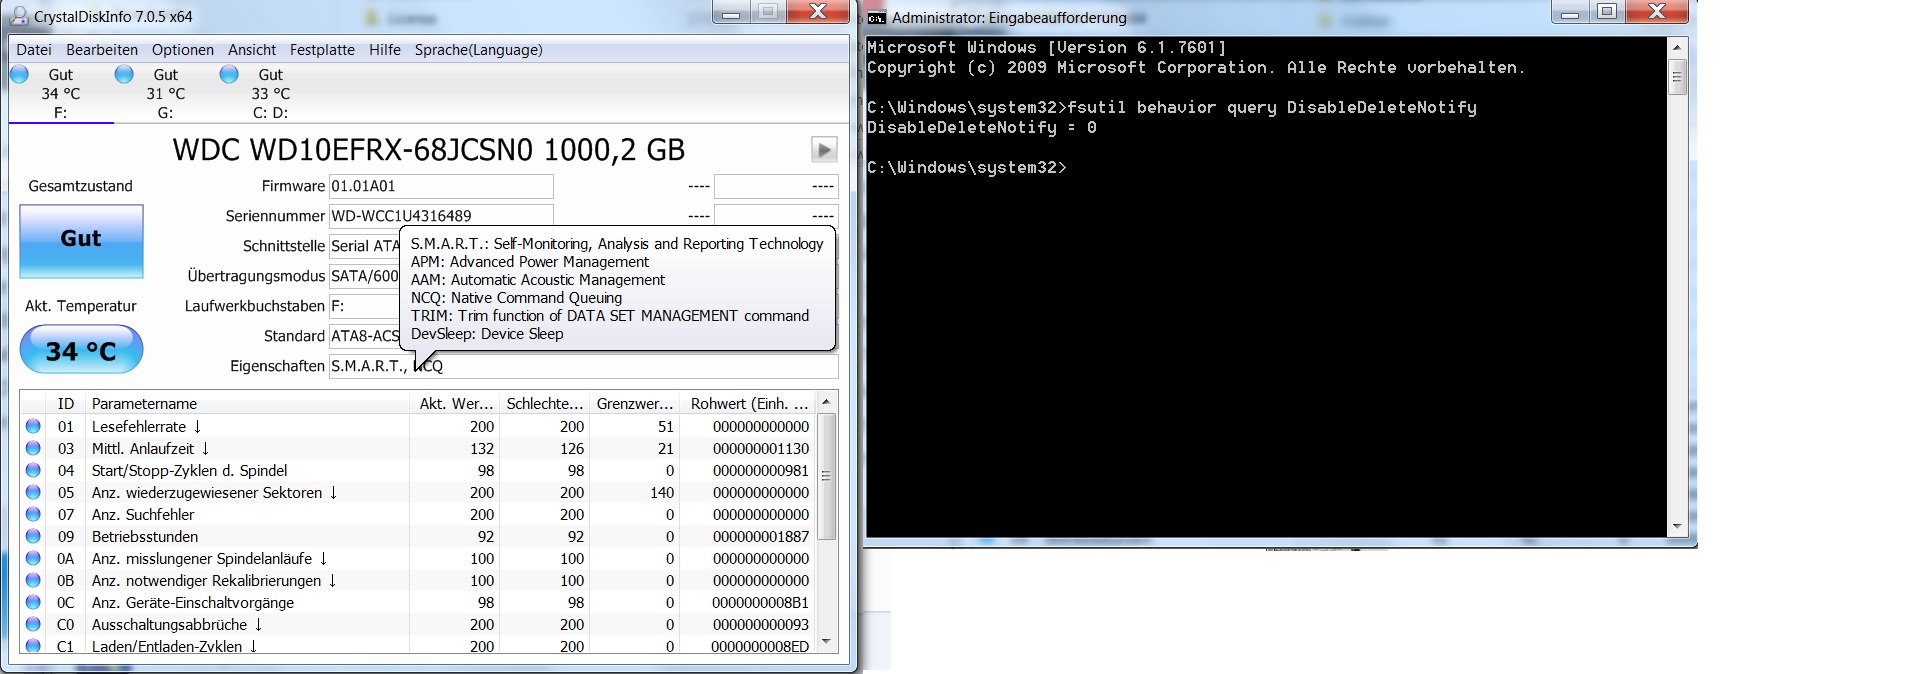
Task: Click the command prompt title bar icon
Action: click(x=877, y=17)
